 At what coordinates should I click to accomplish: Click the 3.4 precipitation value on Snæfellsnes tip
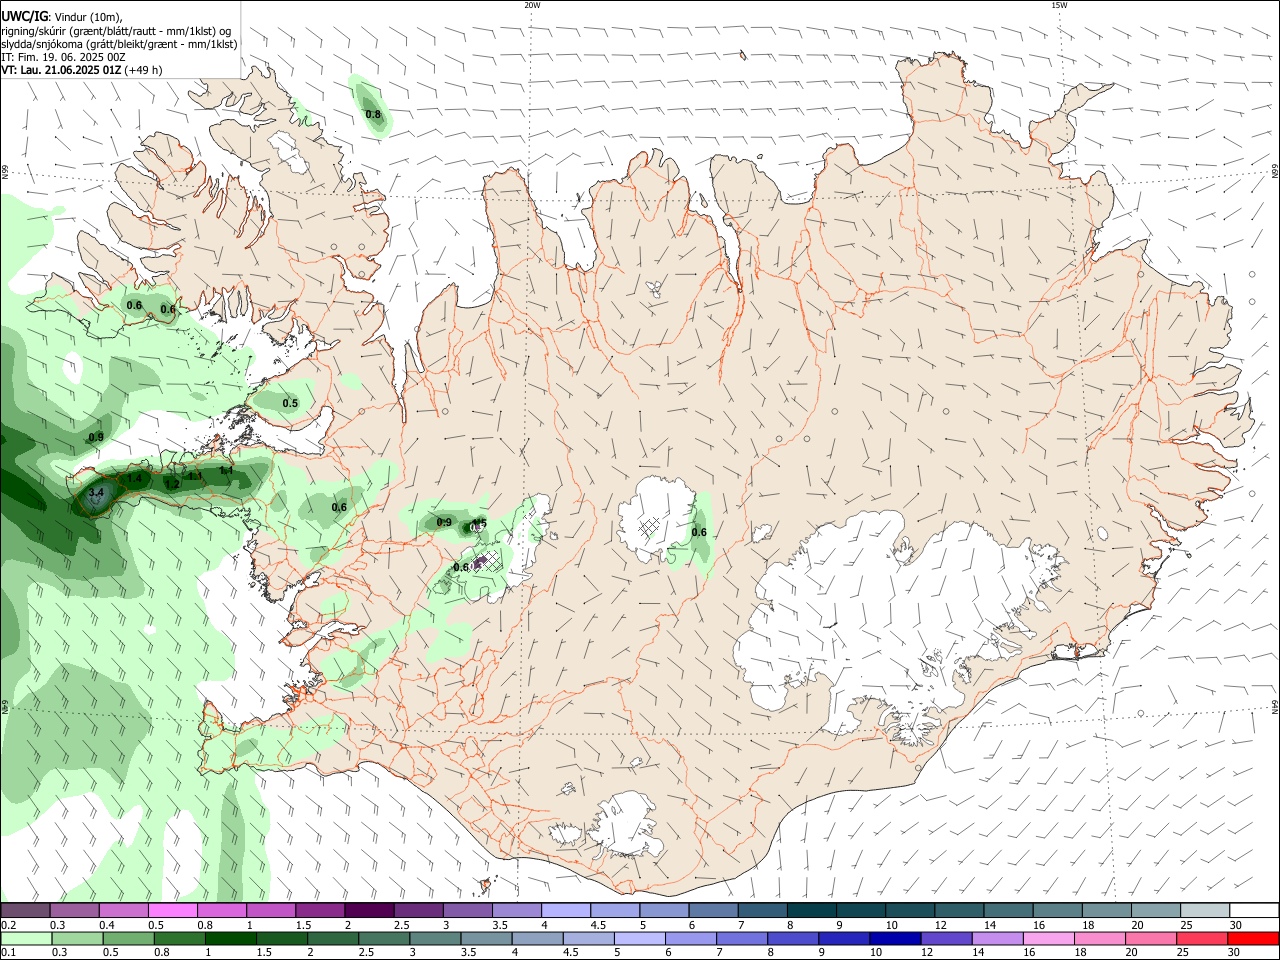96,493
